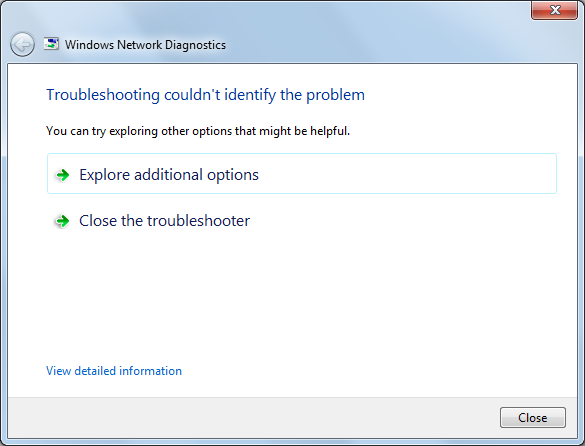Choose Explore additional options
This screenshot has height=446, width=585.
302,174
